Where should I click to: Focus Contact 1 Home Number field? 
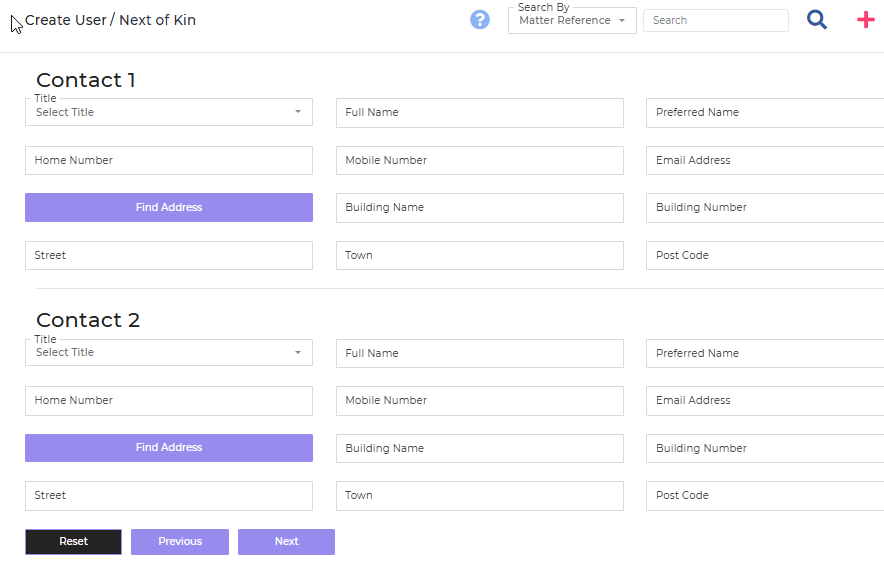(169, 161)
